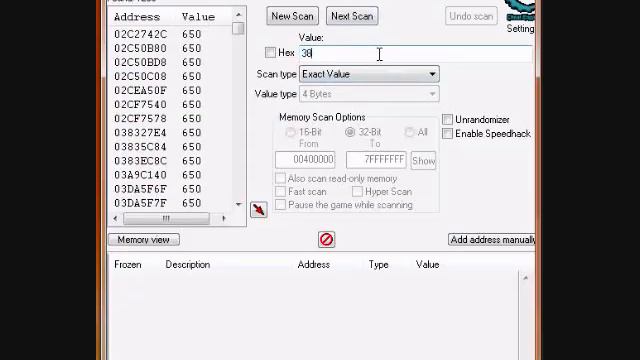The height and width of the screenshot is (360, 640).
Task: Select result address 02CEA50F
Action: (x=141, y=91)
